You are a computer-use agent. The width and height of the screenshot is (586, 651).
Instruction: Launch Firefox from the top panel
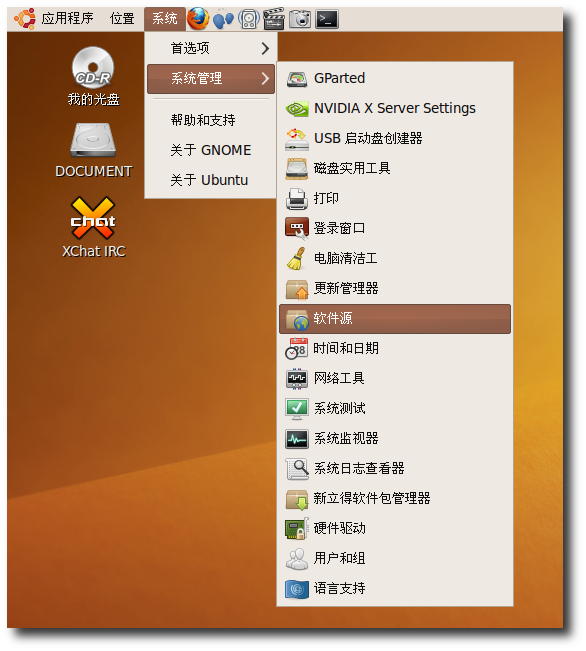(198, 19)
